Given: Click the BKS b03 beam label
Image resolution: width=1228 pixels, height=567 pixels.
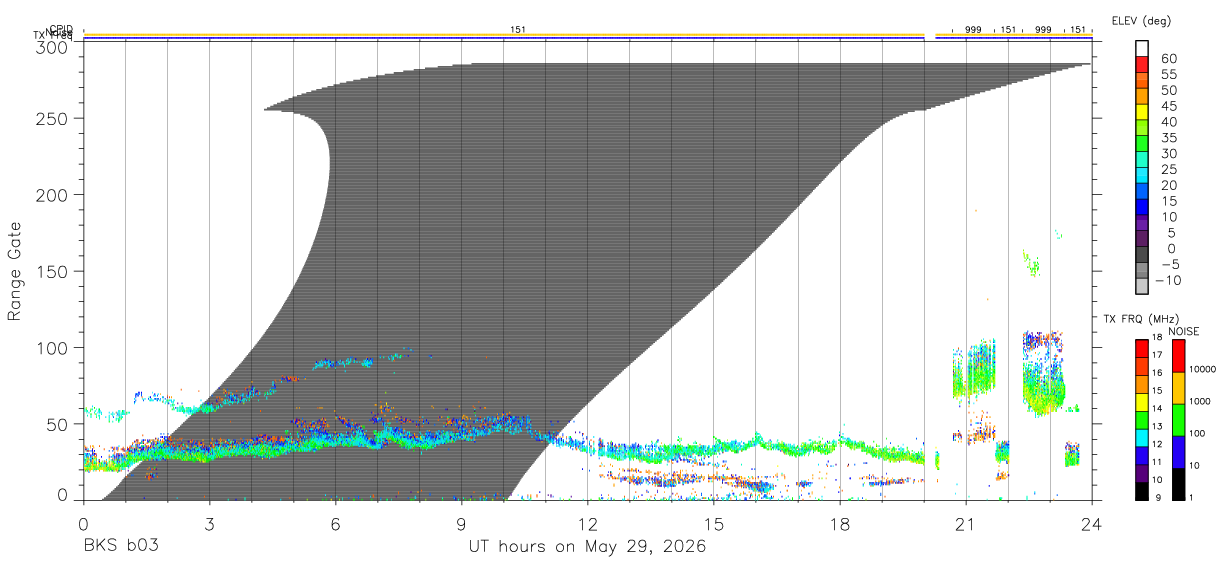Looking at the screenshot, I should [x=120, y=547].
